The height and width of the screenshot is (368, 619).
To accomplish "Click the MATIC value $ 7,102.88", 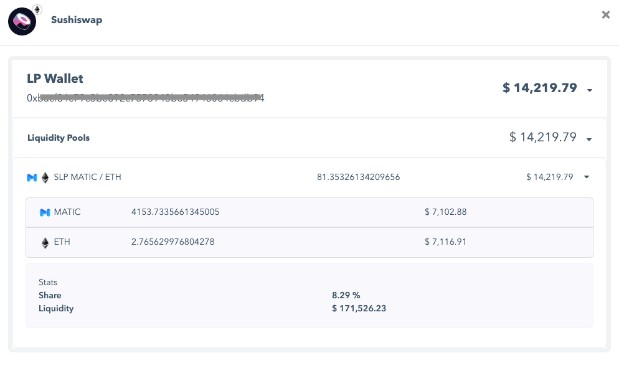I will (446, 212).
